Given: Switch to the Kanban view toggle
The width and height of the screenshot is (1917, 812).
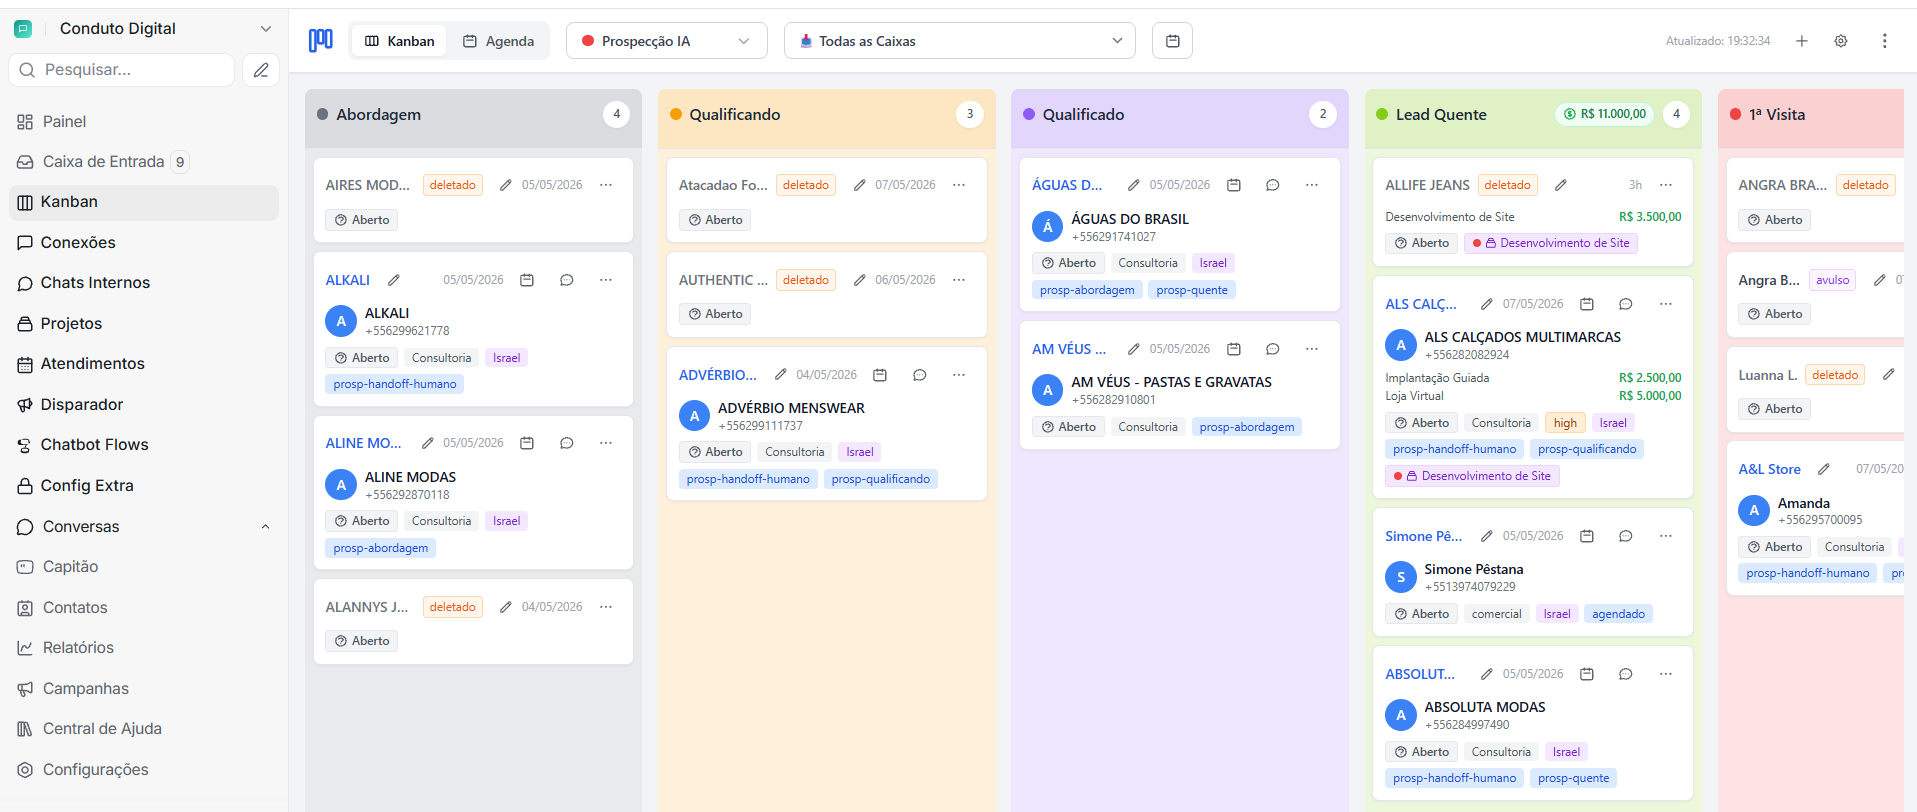Looking at the screenshot, I should coord(399,41).
